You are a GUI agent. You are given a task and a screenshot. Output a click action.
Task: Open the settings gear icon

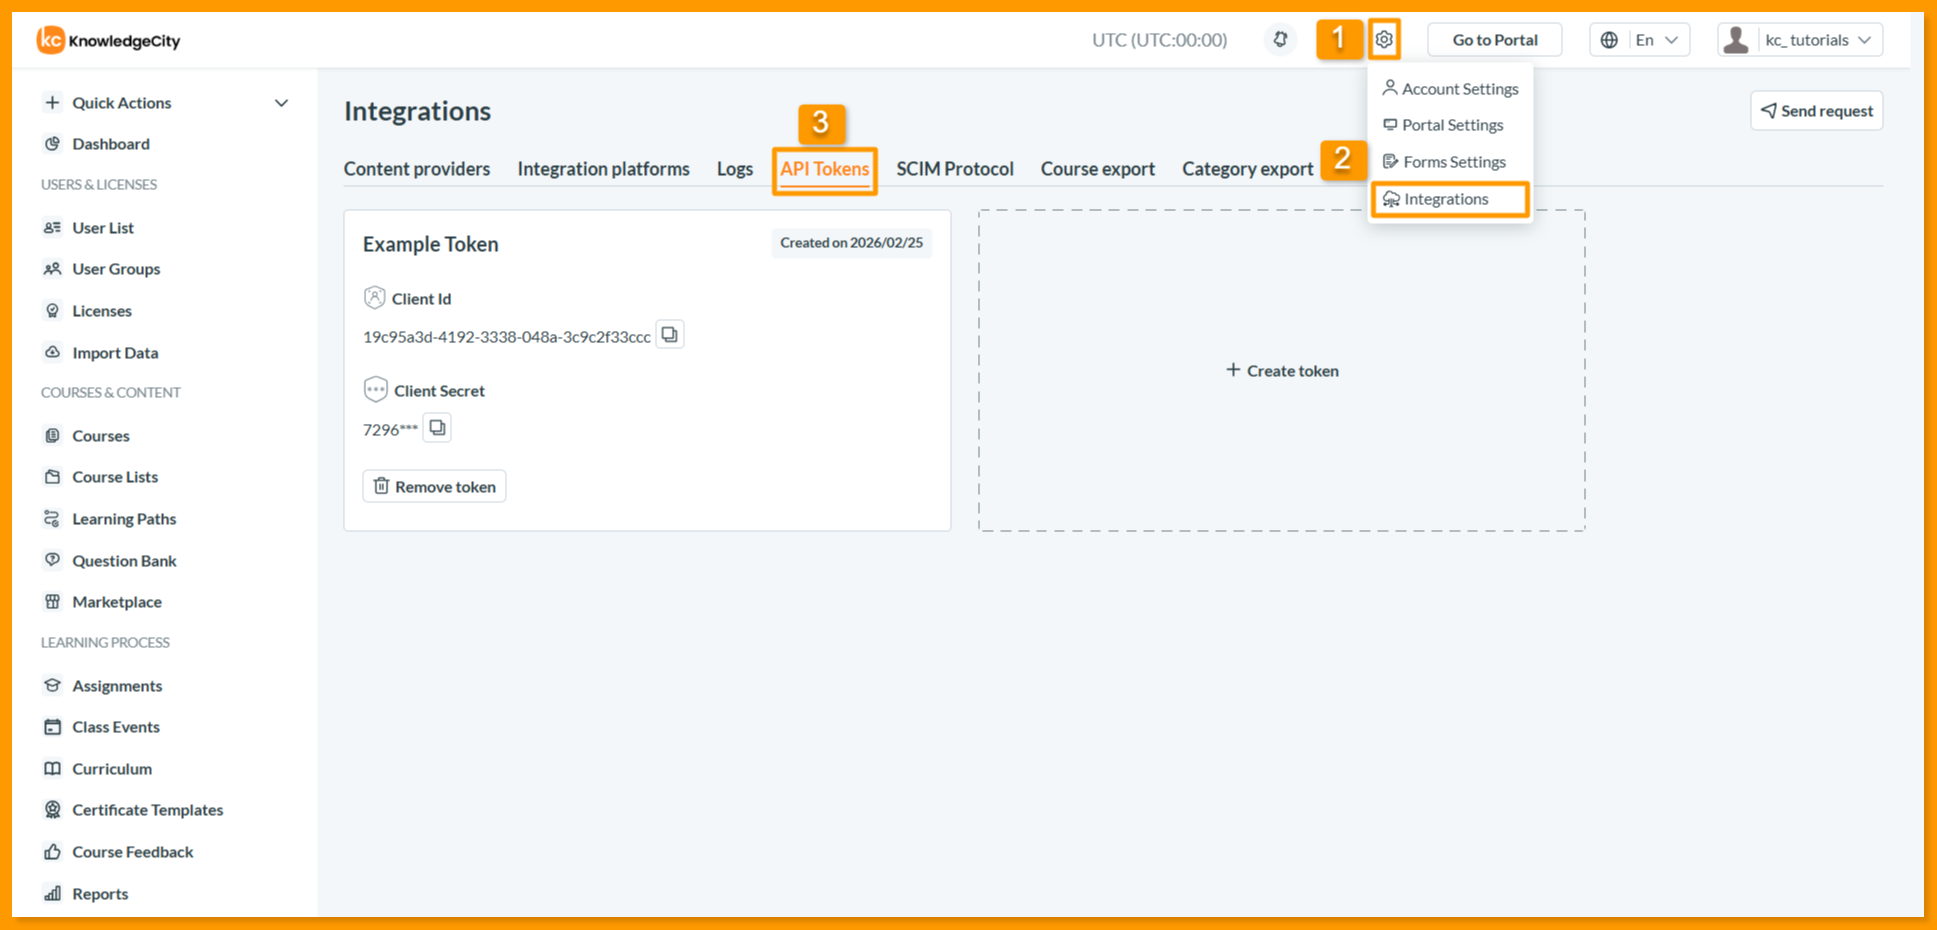click(1384, 40)
